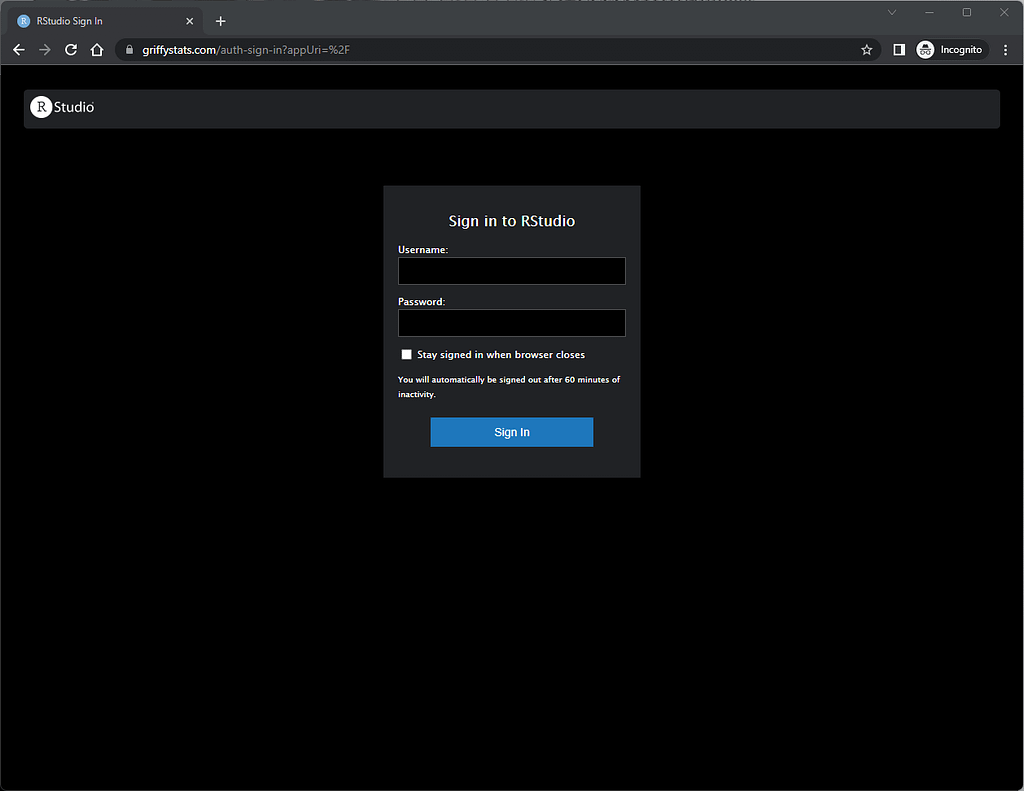Click the RStudio logo in header
This screenshot has width=1024, height=791.
(x=62, y=107)
